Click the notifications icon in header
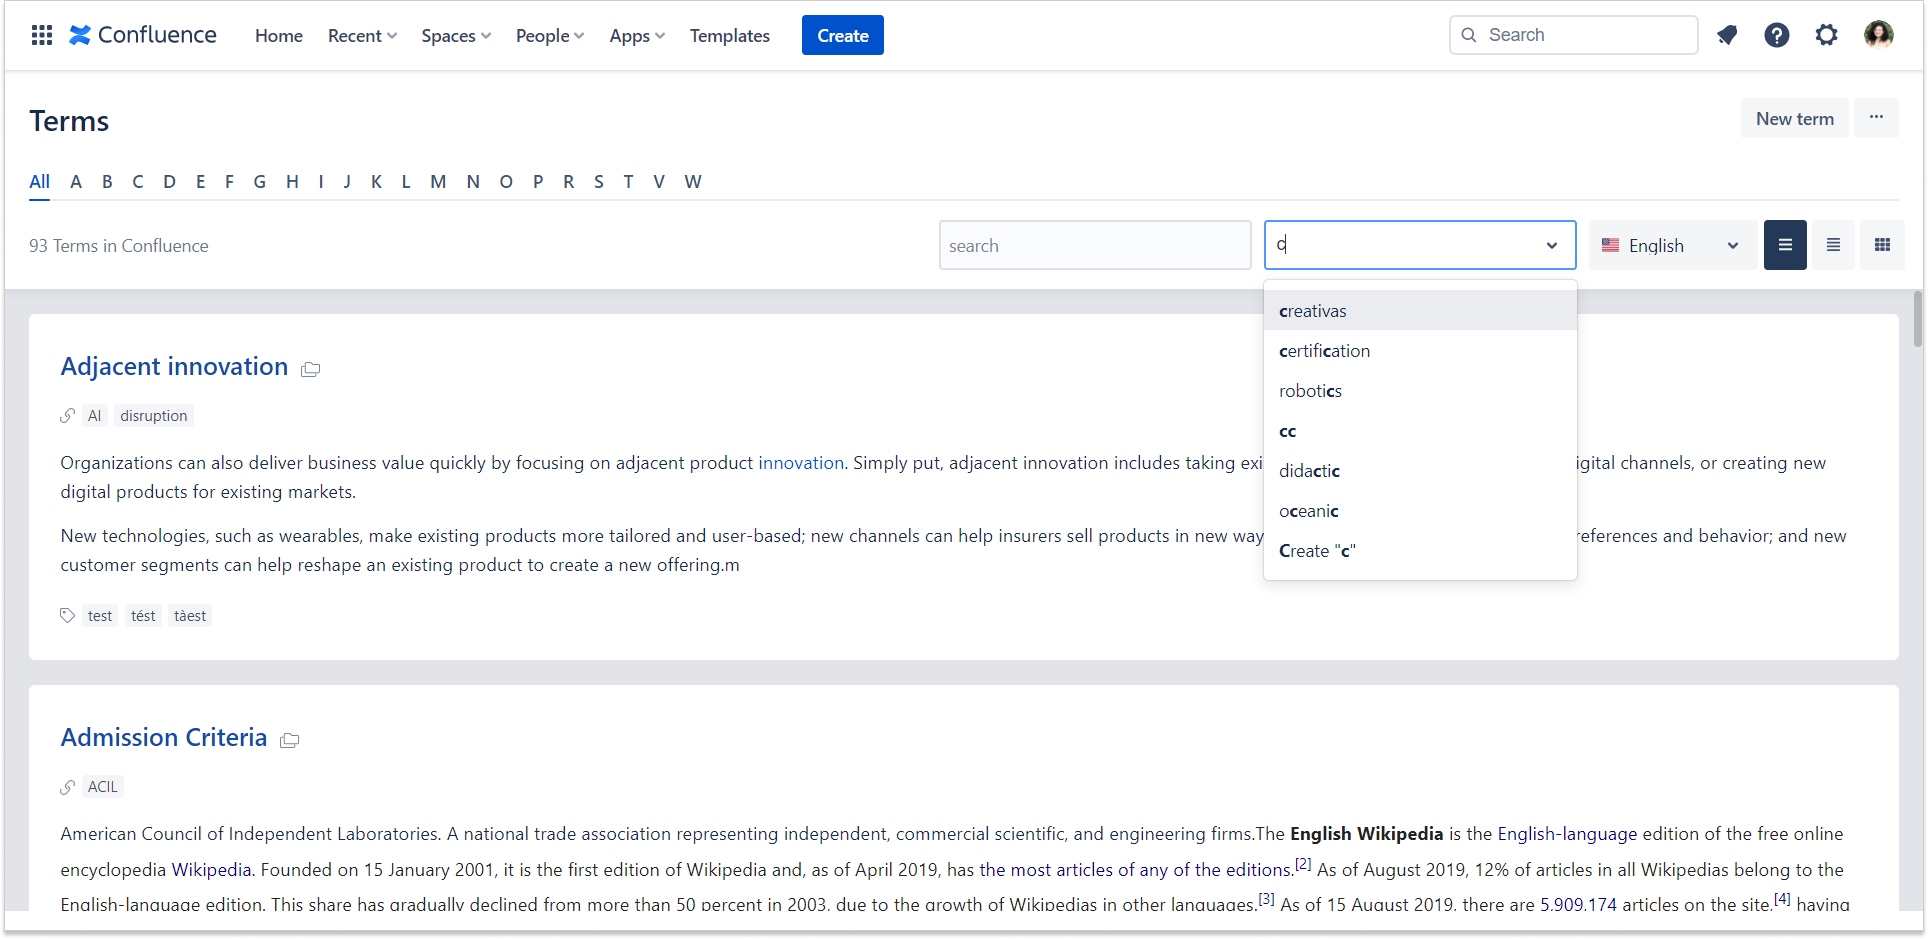Image resolution: width=1928 pixels, height=939 pixels. (1727, 35)
